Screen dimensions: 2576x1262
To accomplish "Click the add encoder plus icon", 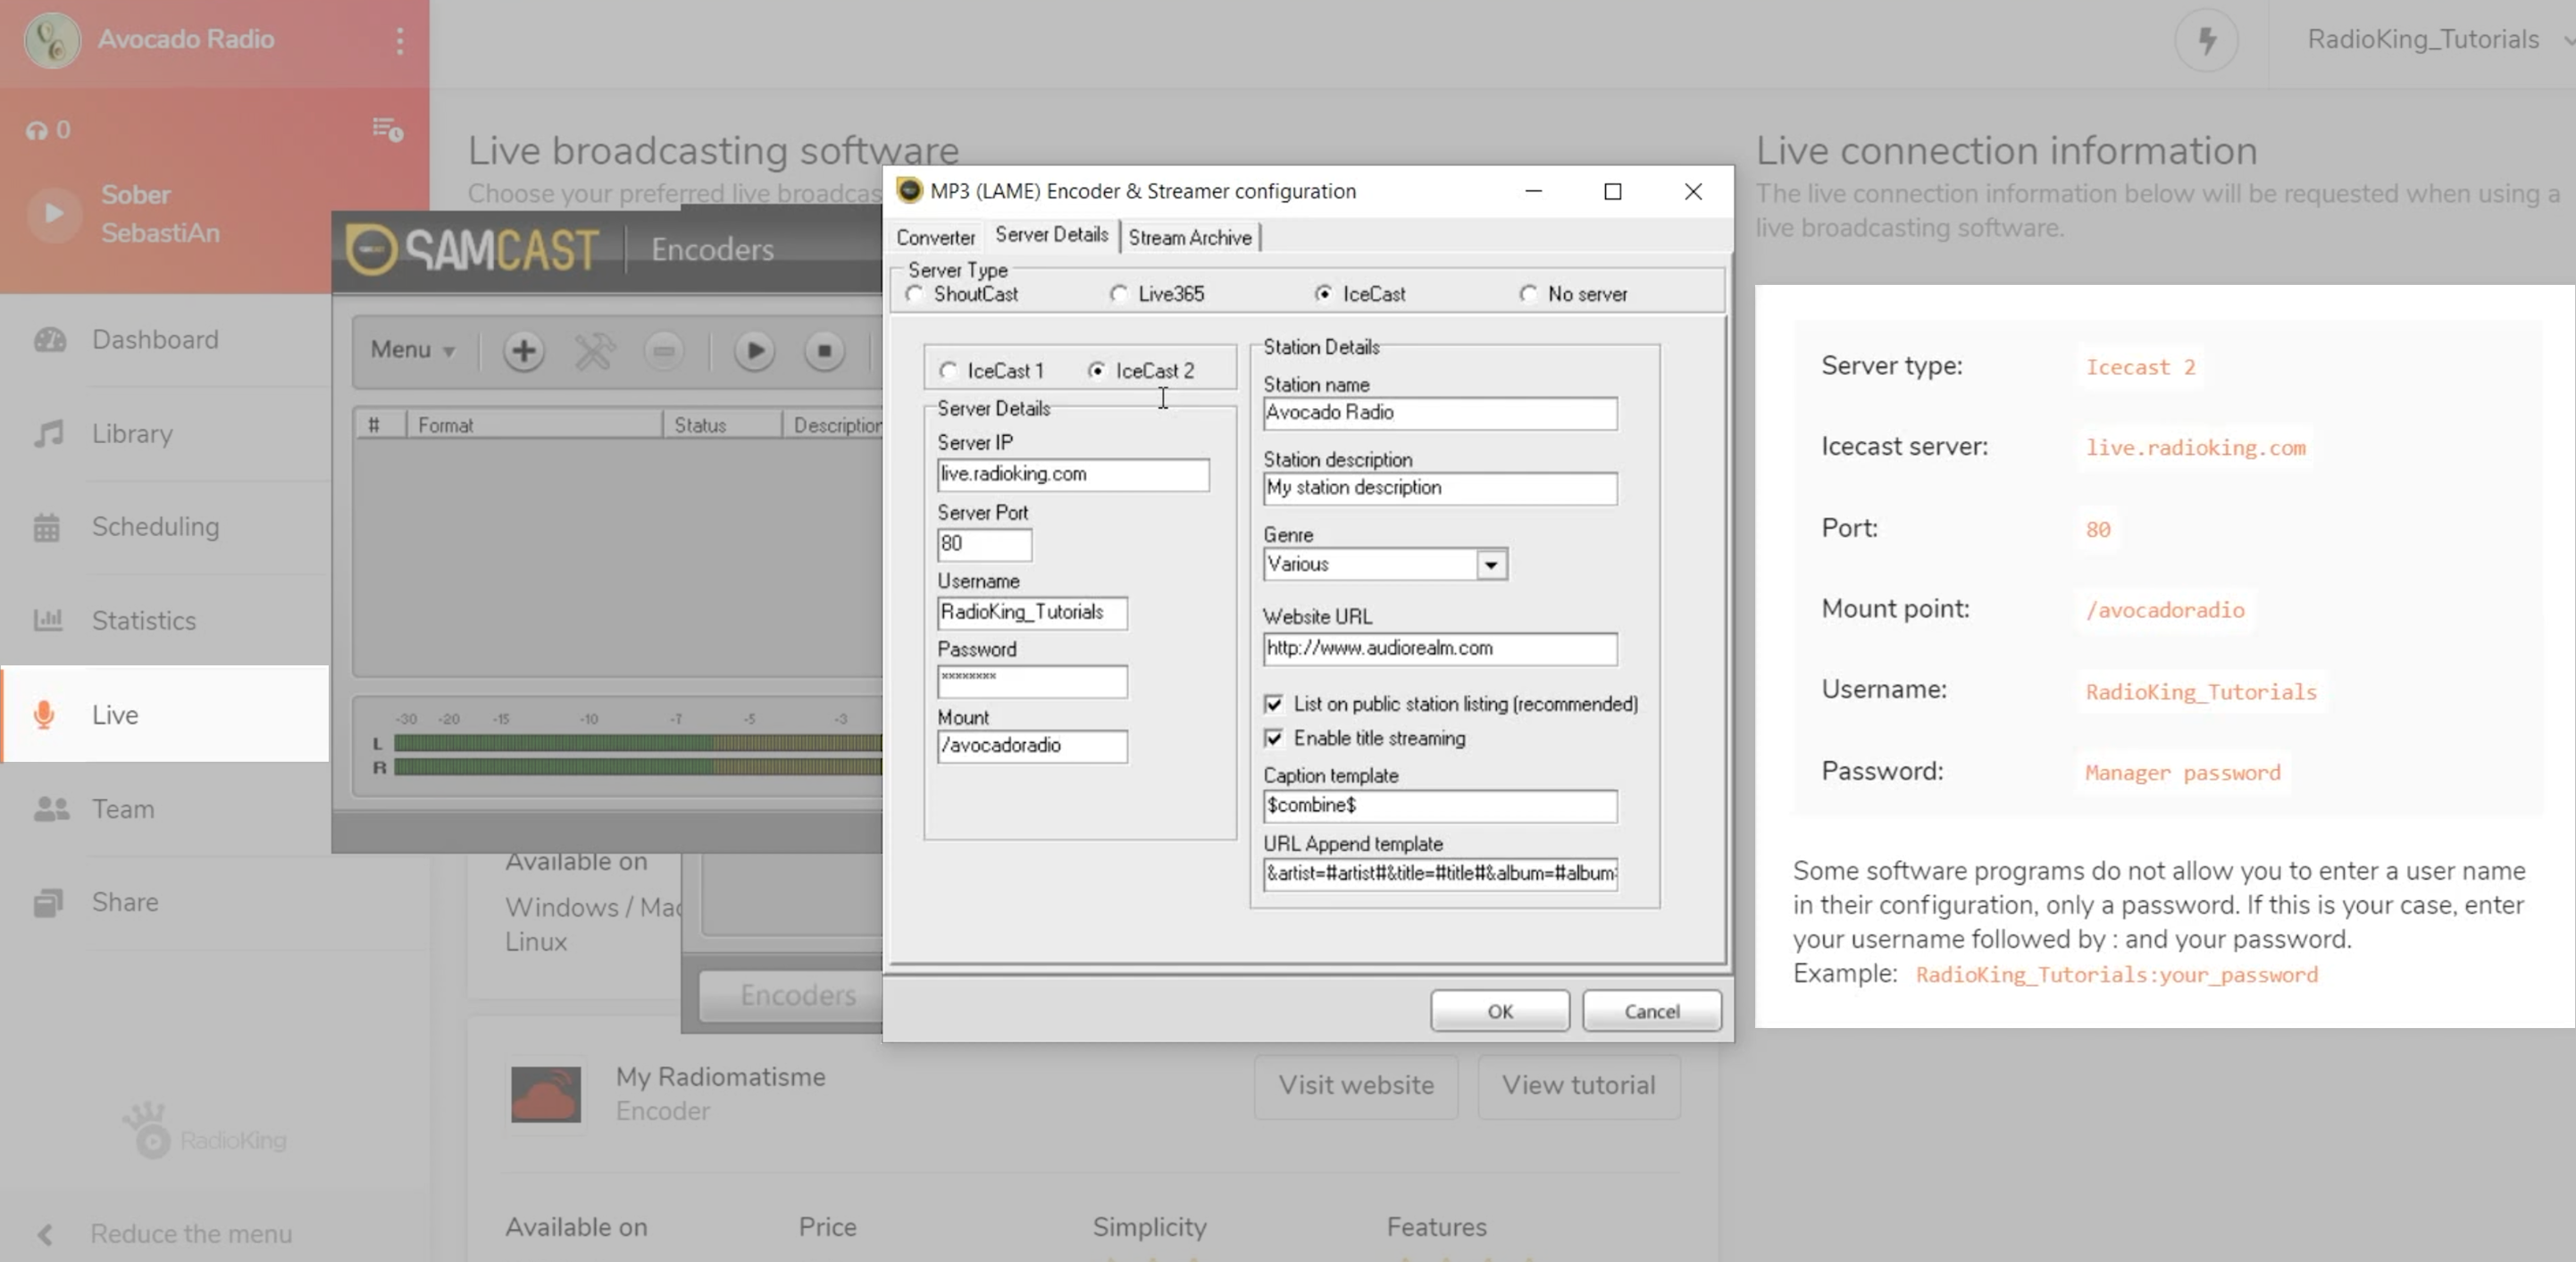I will (523, 351).
